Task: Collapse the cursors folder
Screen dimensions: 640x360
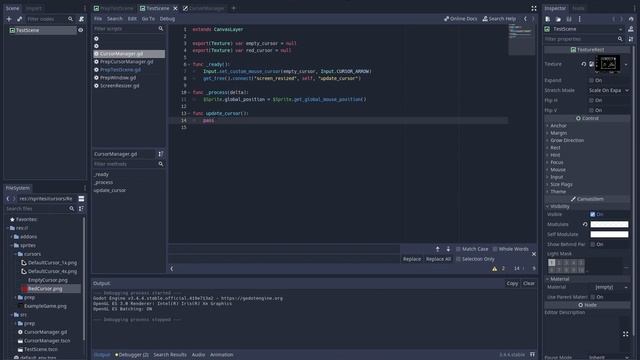Action: pos(16,254)
